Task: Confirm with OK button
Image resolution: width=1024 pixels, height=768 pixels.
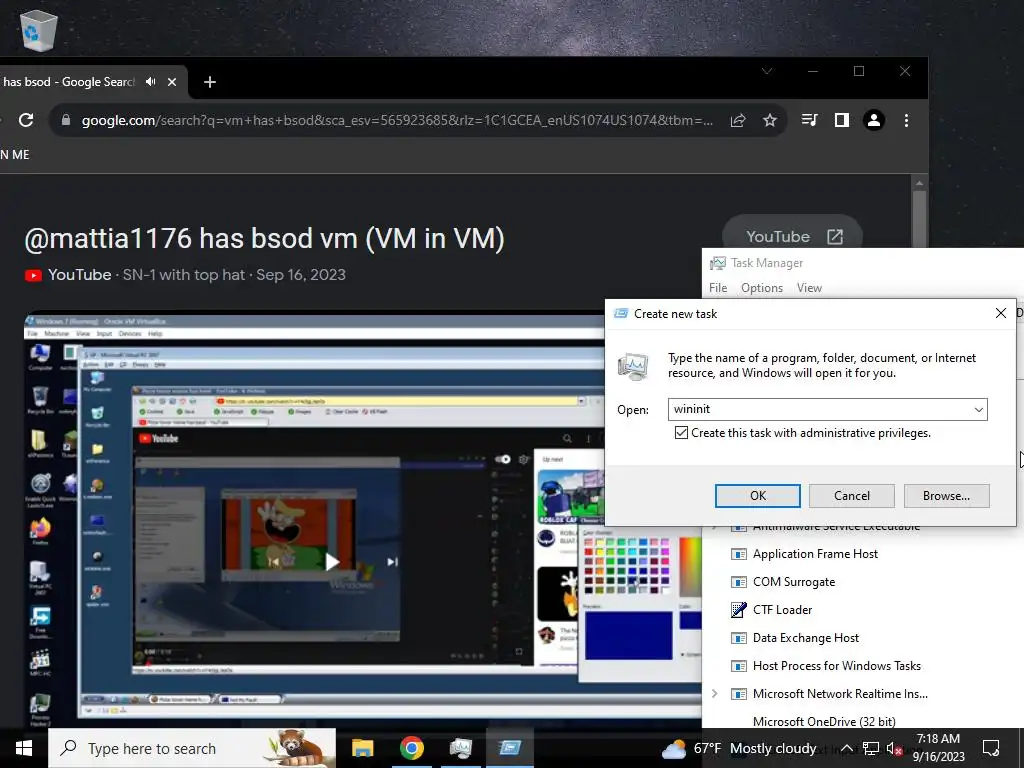Action: tap(758, 496)
